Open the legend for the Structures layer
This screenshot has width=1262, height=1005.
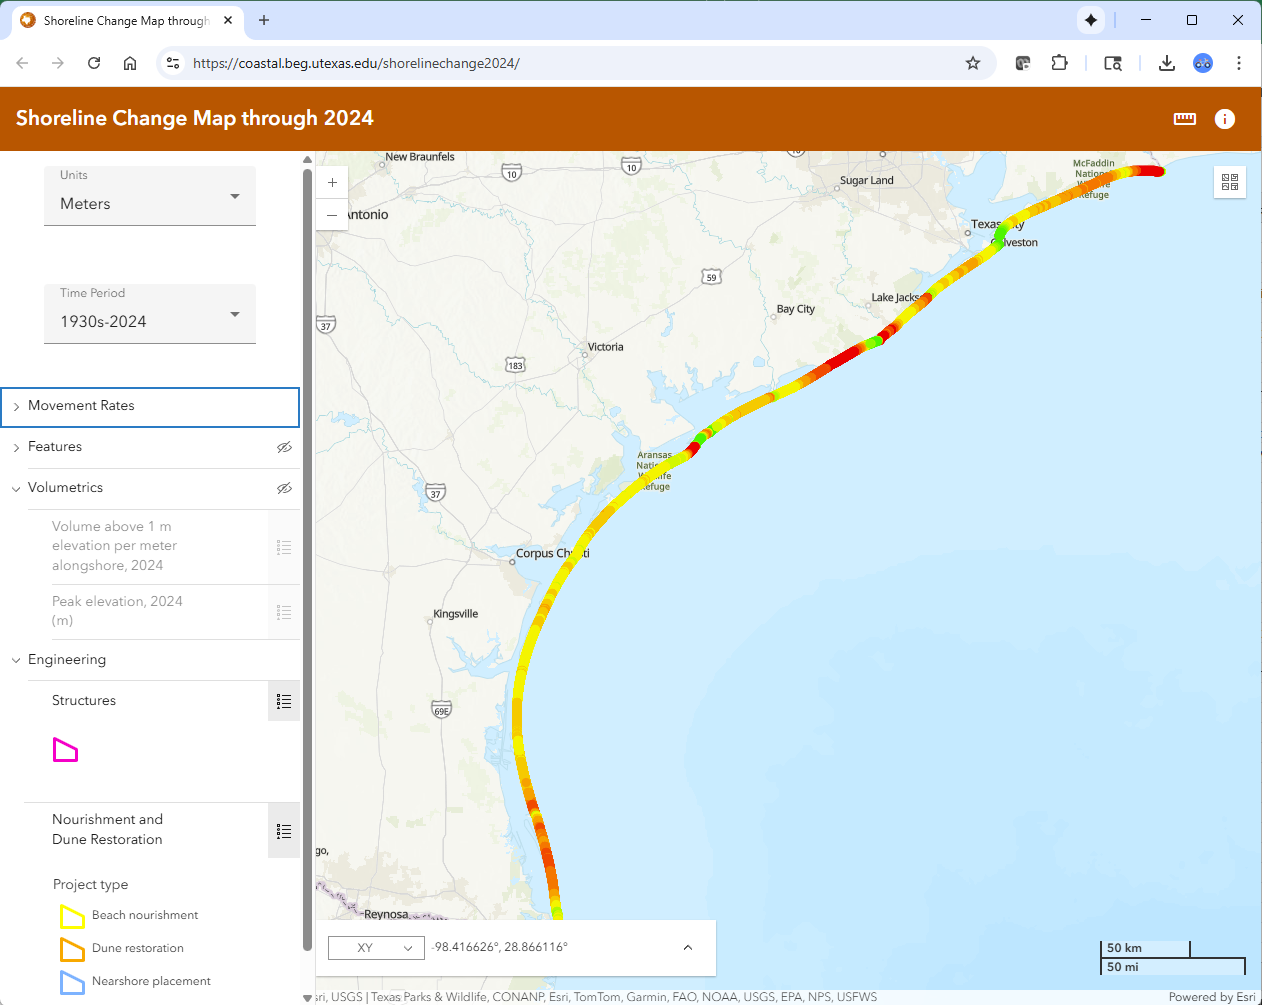point(283,700)
